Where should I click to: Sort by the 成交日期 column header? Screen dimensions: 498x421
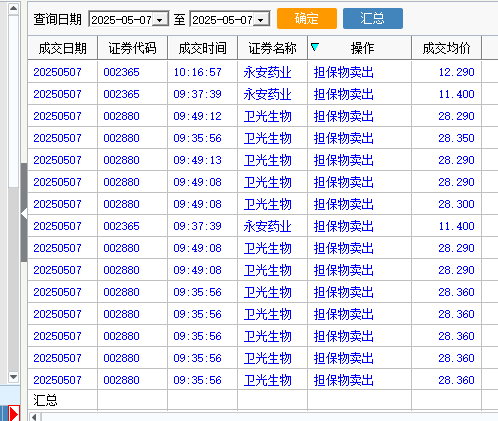pyautogui.click(x=63, y=48)
